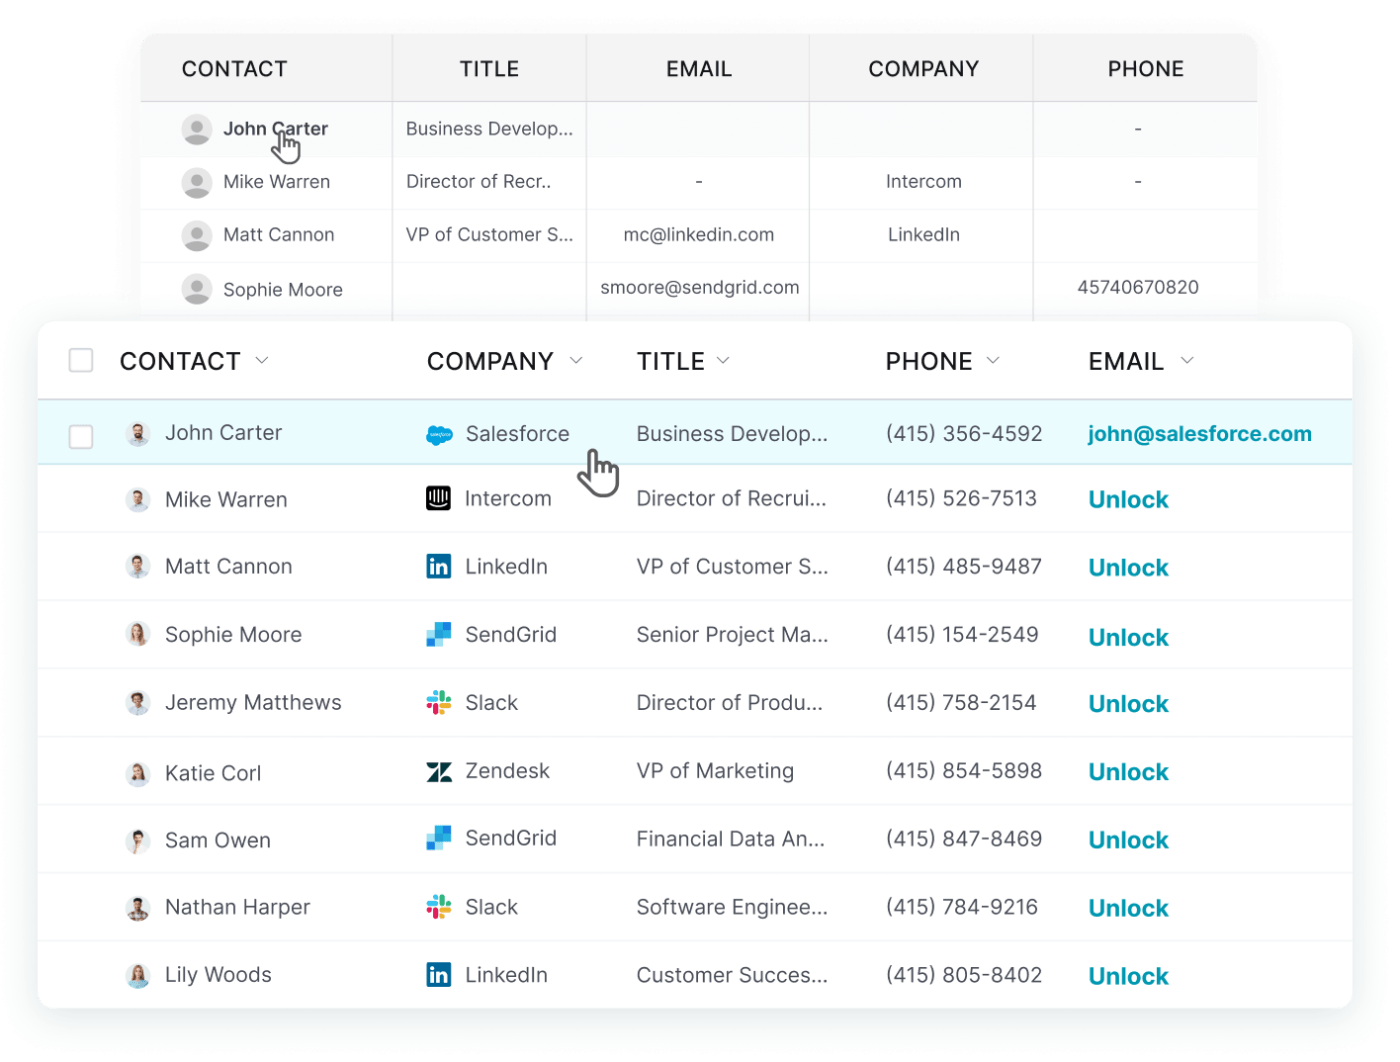Click Matt Cannon's gray placeholder avatar in upper table
This screenshot has width=1400, height=1062.
click(x=197, y=235)
